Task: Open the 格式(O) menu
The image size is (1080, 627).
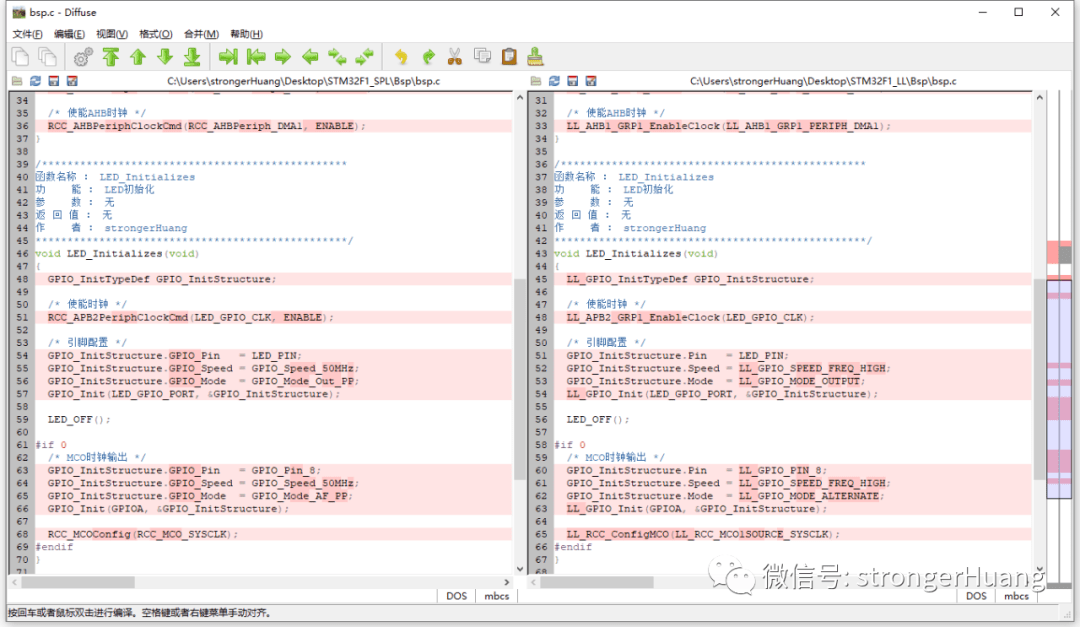Action: pyautogui.click(x=156, y=34)
